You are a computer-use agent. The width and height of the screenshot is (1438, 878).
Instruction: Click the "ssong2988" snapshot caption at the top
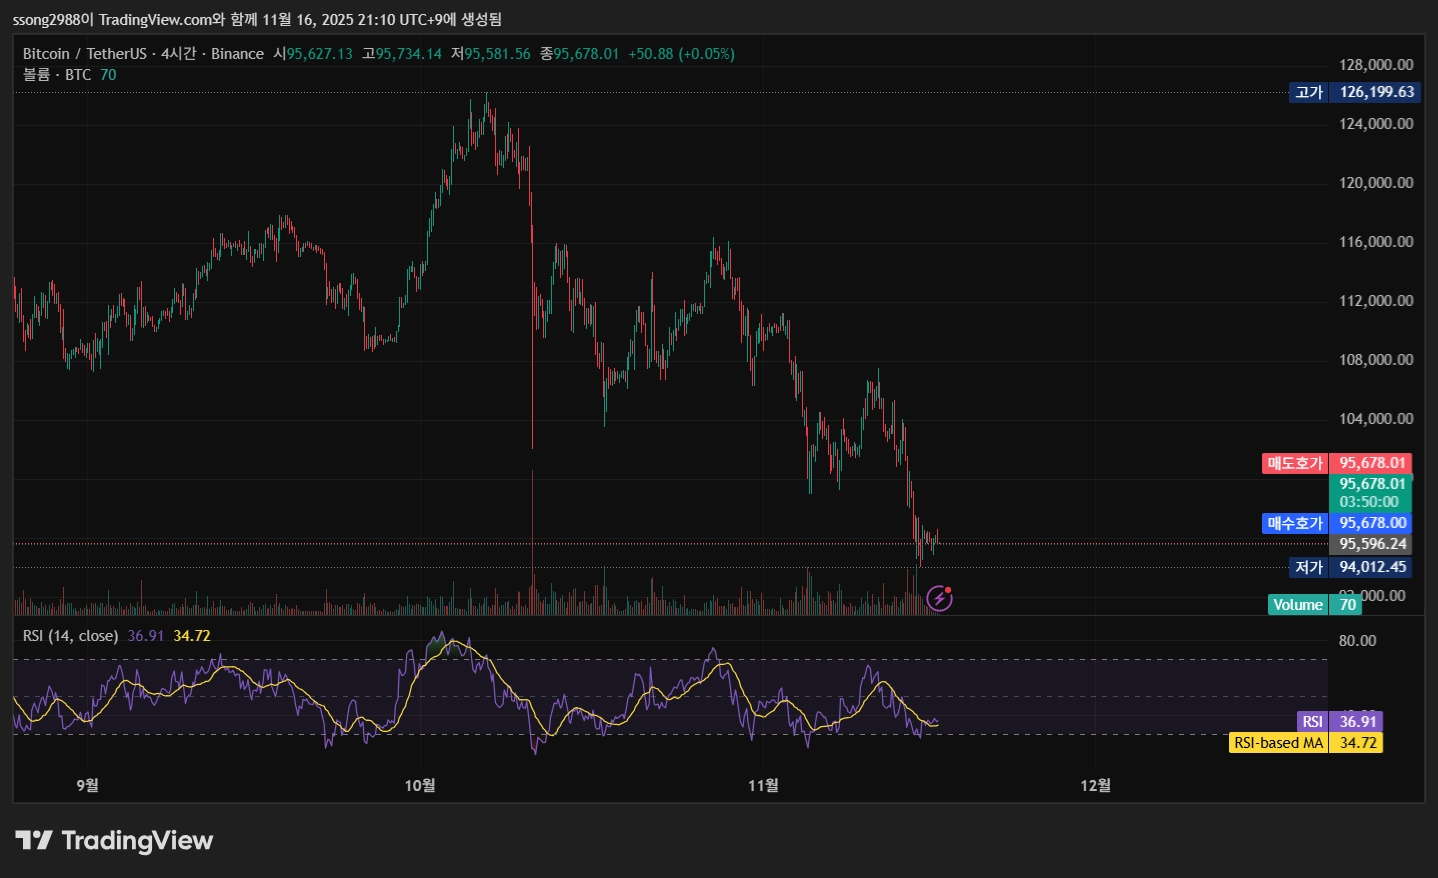point(257,19)
